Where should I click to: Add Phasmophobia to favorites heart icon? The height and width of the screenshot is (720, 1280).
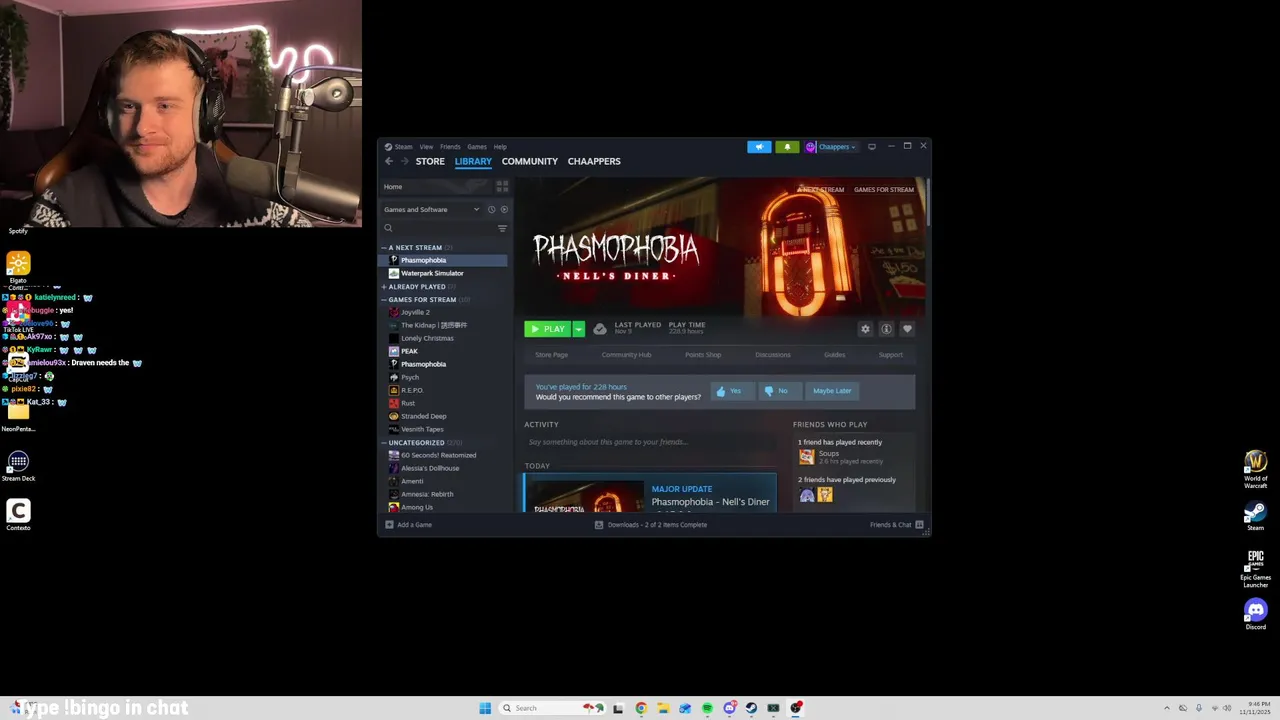pyautogui.click(x=907, y=329)
